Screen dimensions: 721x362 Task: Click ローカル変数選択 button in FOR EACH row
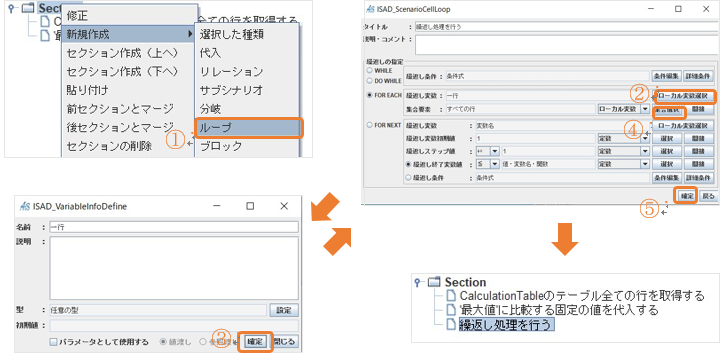click(x=683, y=96)
